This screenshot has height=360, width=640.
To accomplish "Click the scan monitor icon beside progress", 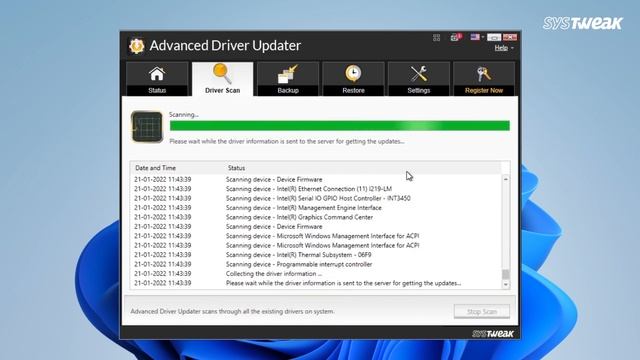I will pos(147,127).
